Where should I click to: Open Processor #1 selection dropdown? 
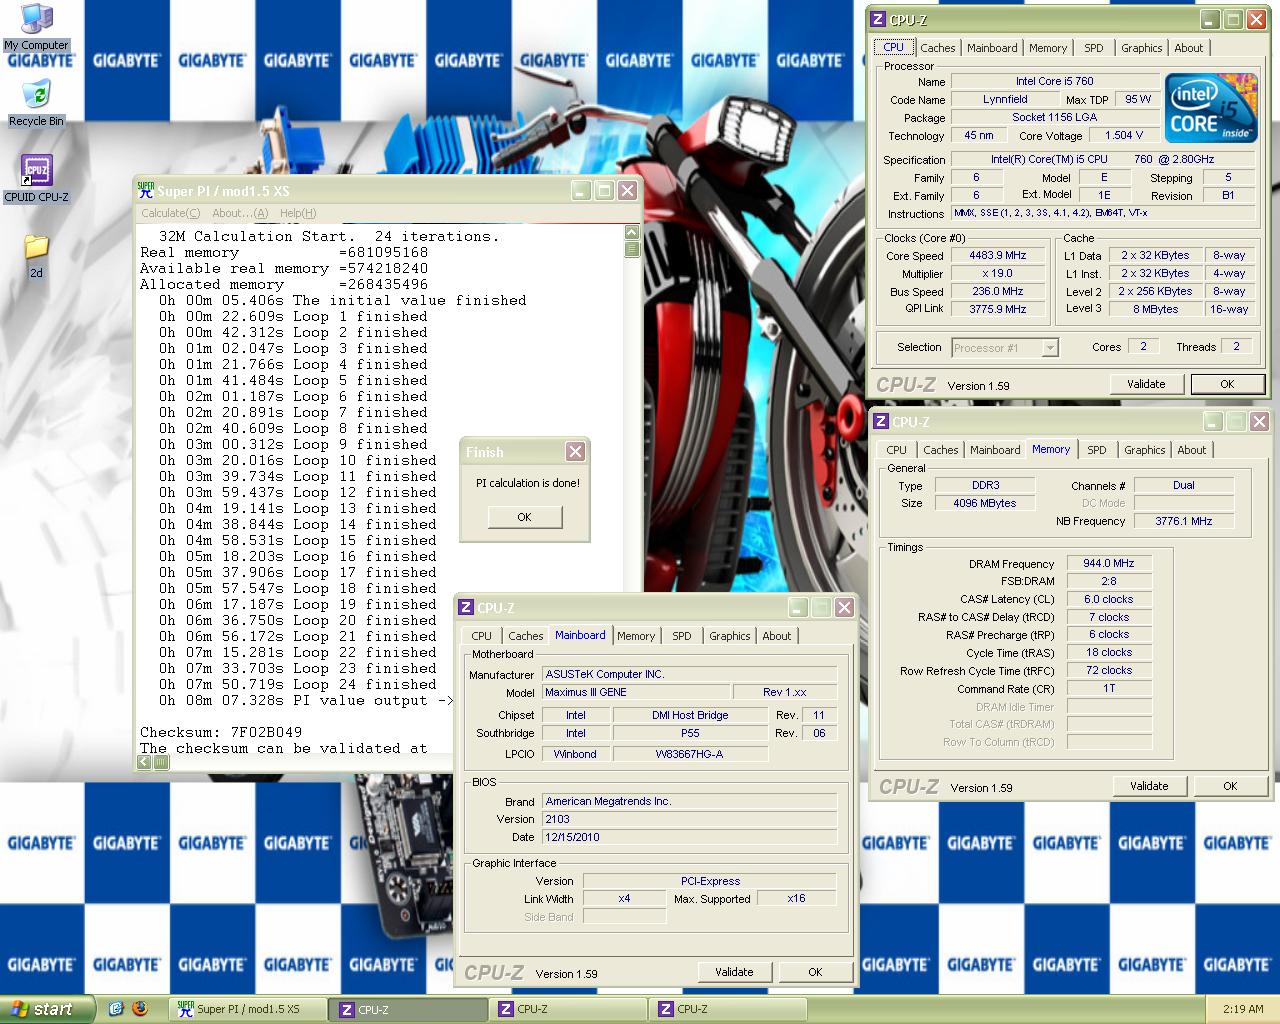[1050, 347]
